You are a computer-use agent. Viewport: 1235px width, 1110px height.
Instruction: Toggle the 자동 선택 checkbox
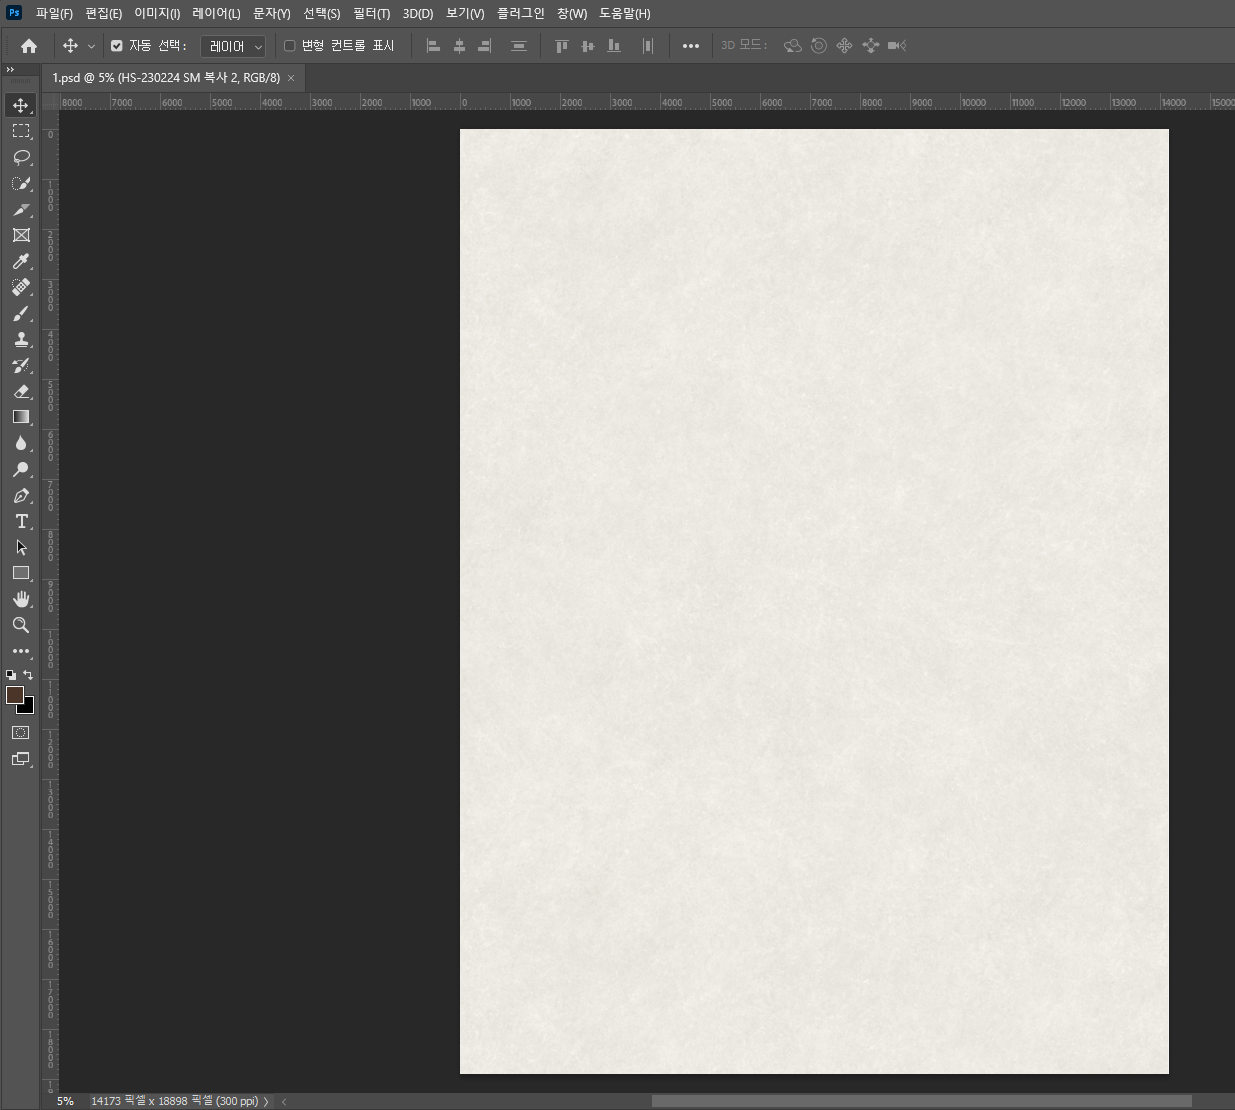[117, 46]
